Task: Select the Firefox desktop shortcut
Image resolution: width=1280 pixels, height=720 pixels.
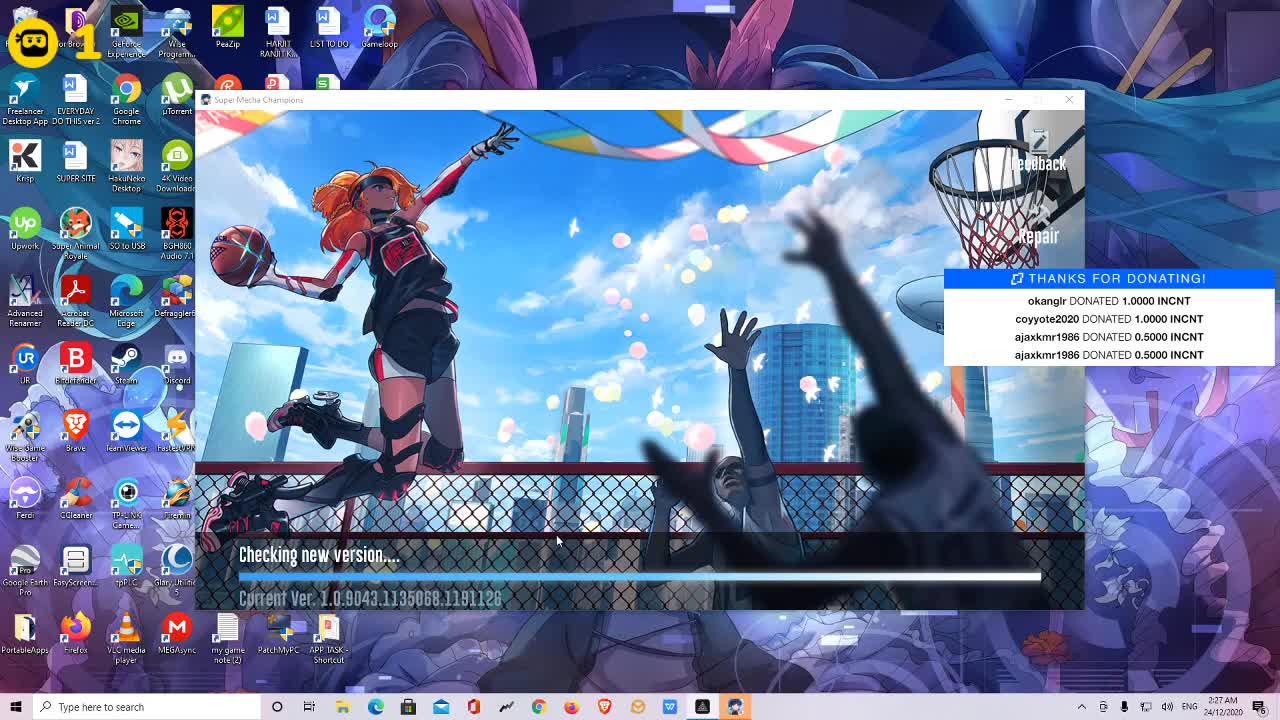Action: [x=76, y=633]
